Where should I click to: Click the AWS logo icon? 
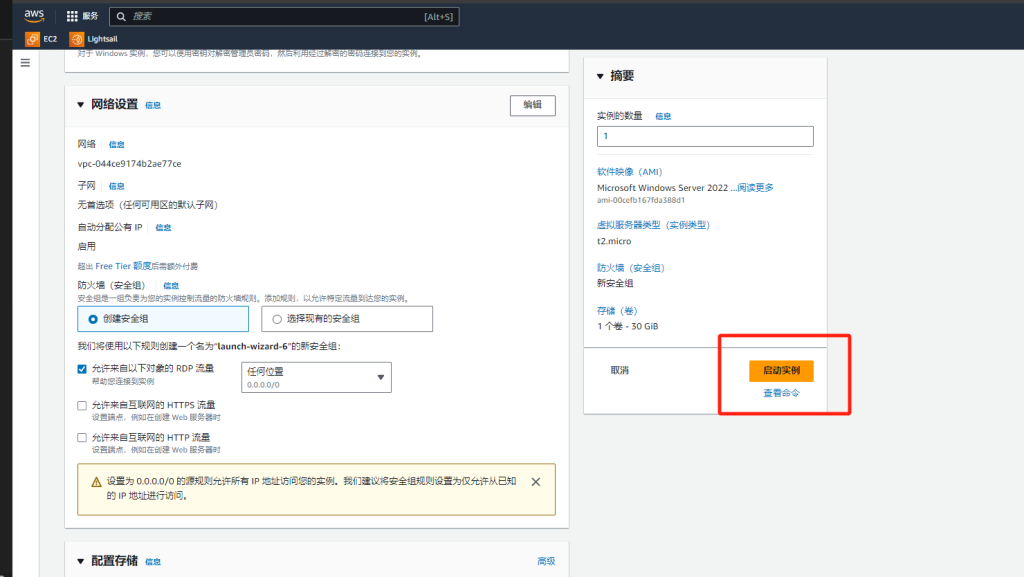pyautogui.click(x=34, y=15)
